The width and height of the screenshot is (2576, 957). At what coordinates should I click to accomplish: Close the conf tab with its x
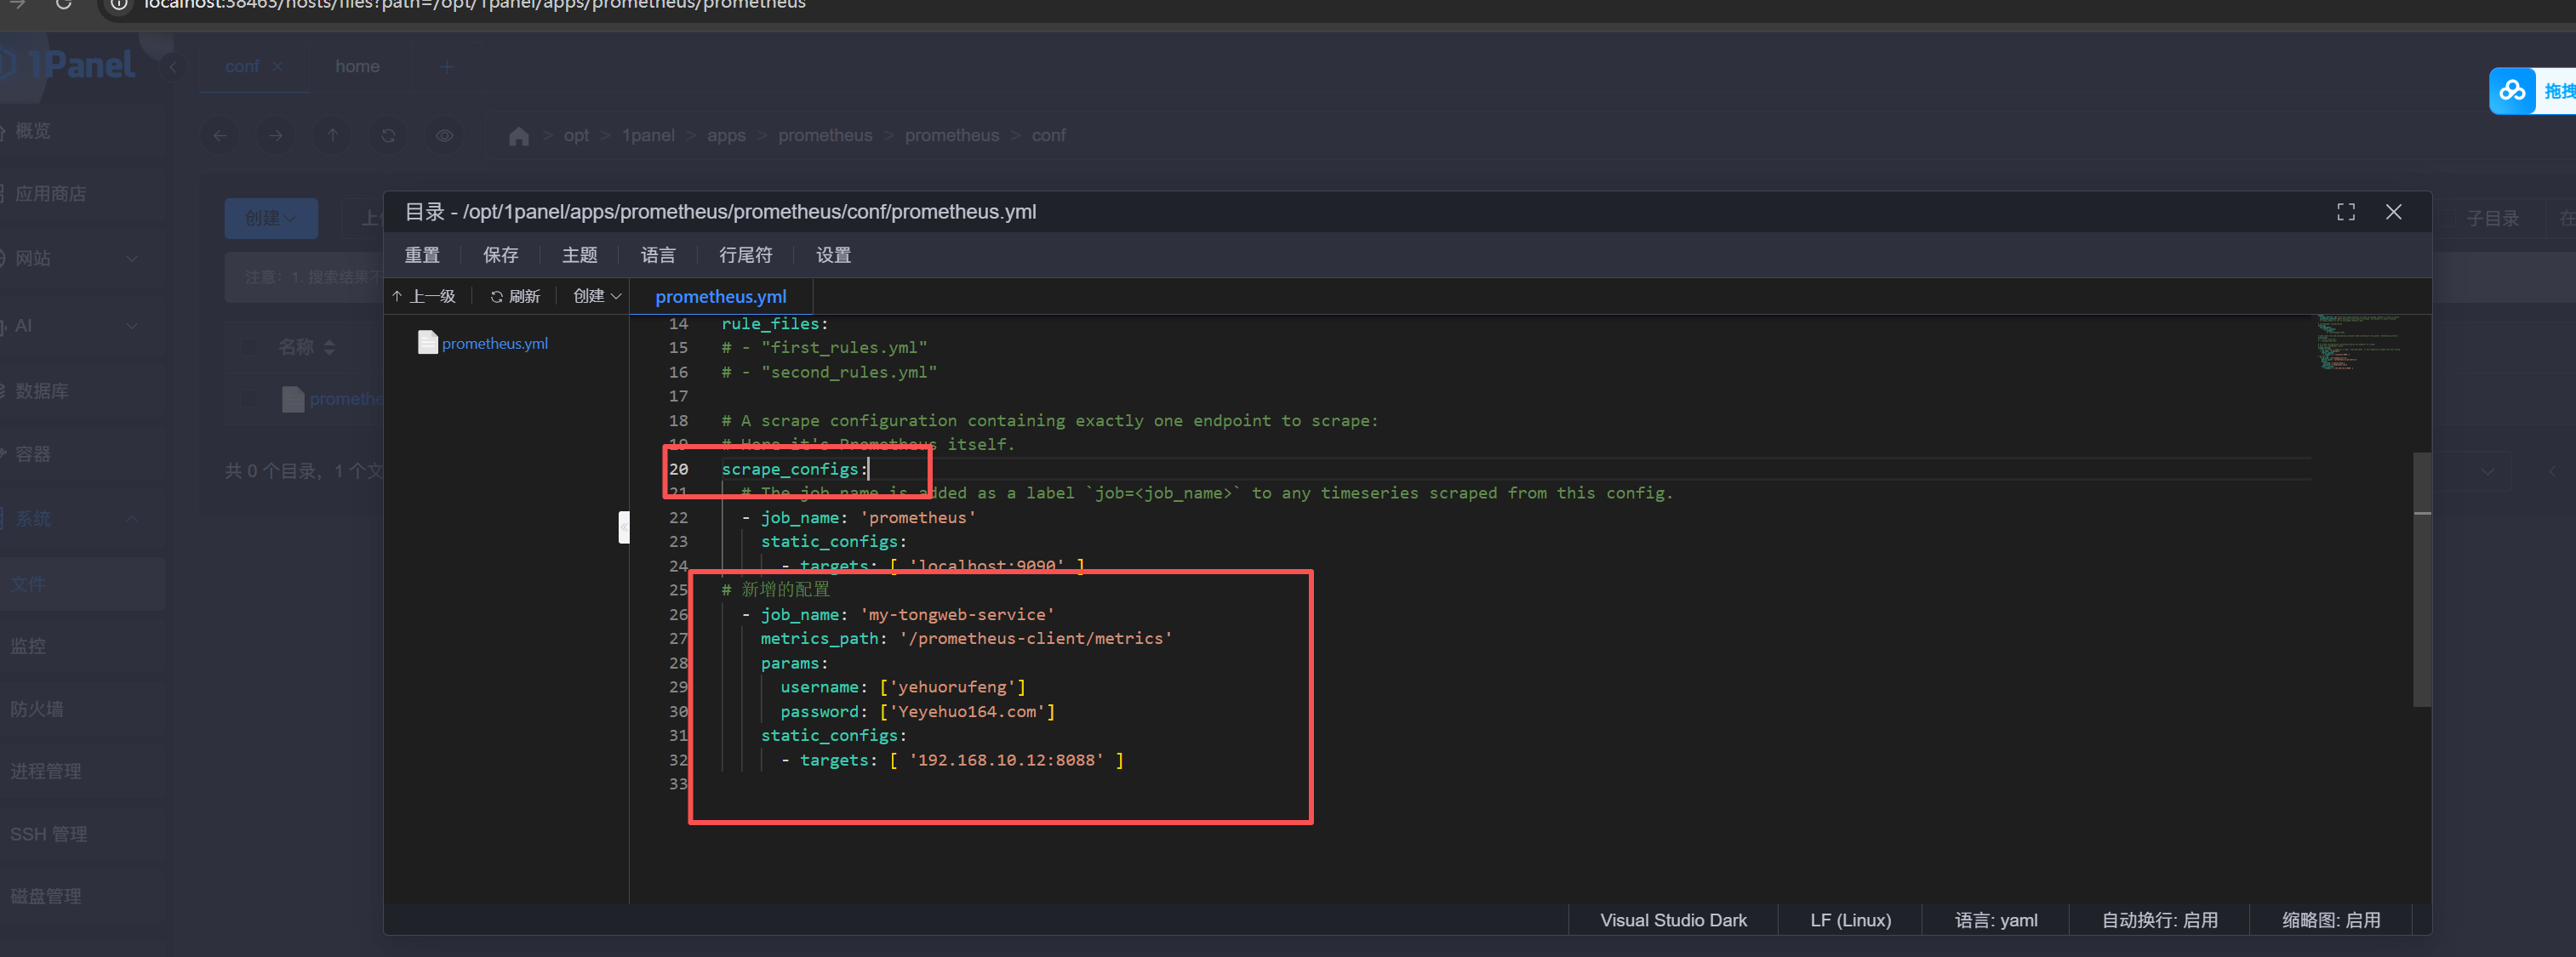(x=277, y=66)
